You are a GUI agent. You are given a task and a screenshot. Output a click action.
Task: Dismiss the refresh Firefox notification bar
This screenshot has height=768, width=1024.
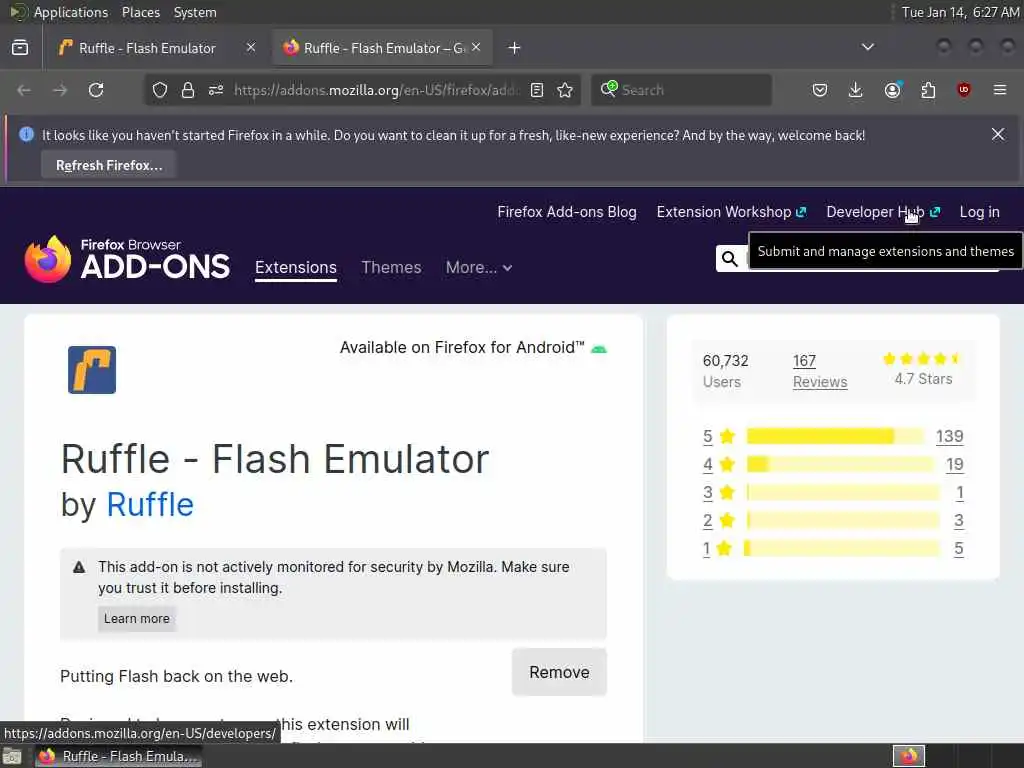(x=998, y=135)
